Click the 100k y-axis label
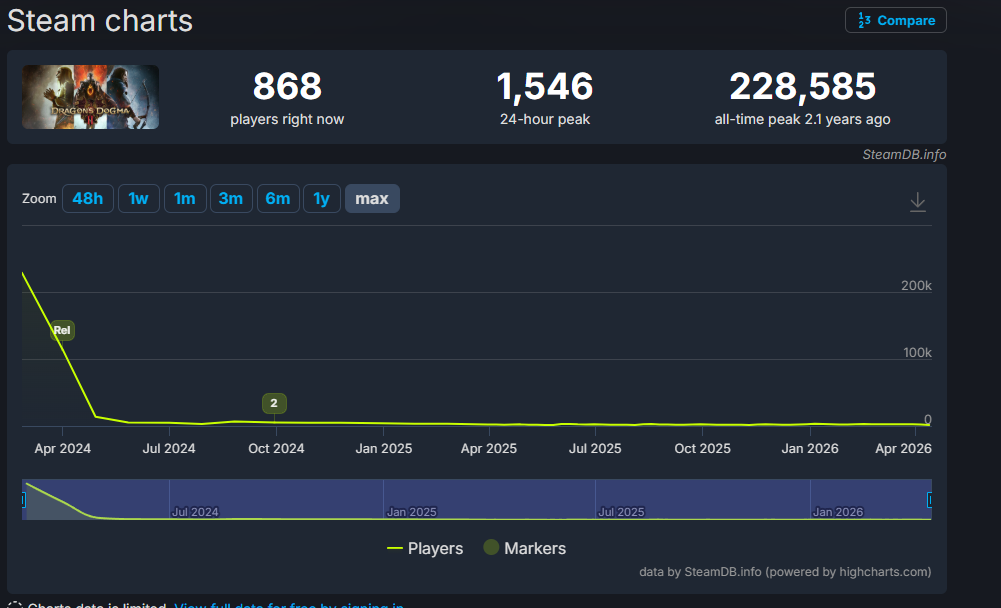 click(x=917, y=353)
